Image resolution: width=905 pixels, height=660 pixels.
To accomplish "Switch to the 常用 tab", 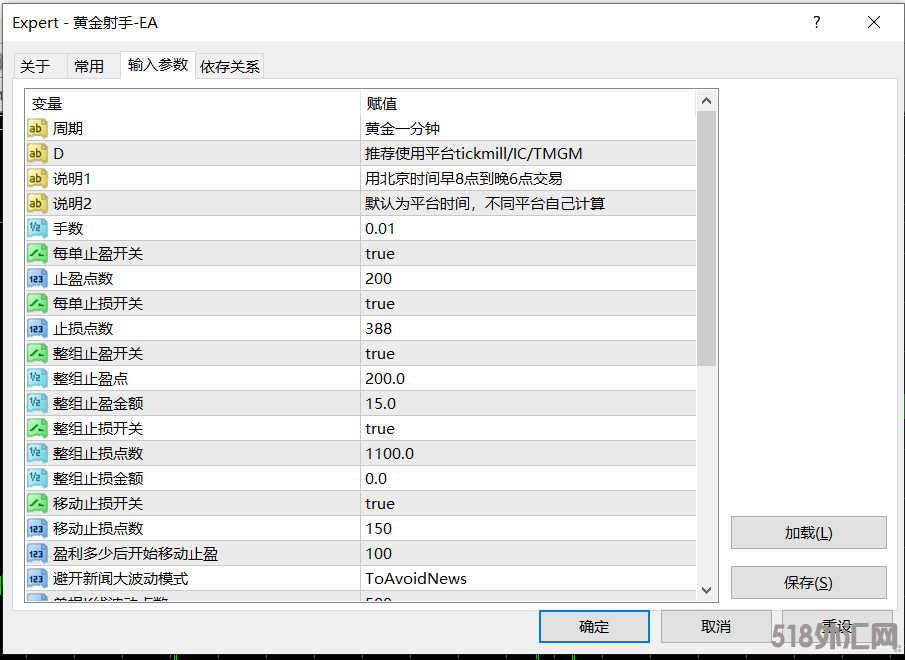I will 89,66.
